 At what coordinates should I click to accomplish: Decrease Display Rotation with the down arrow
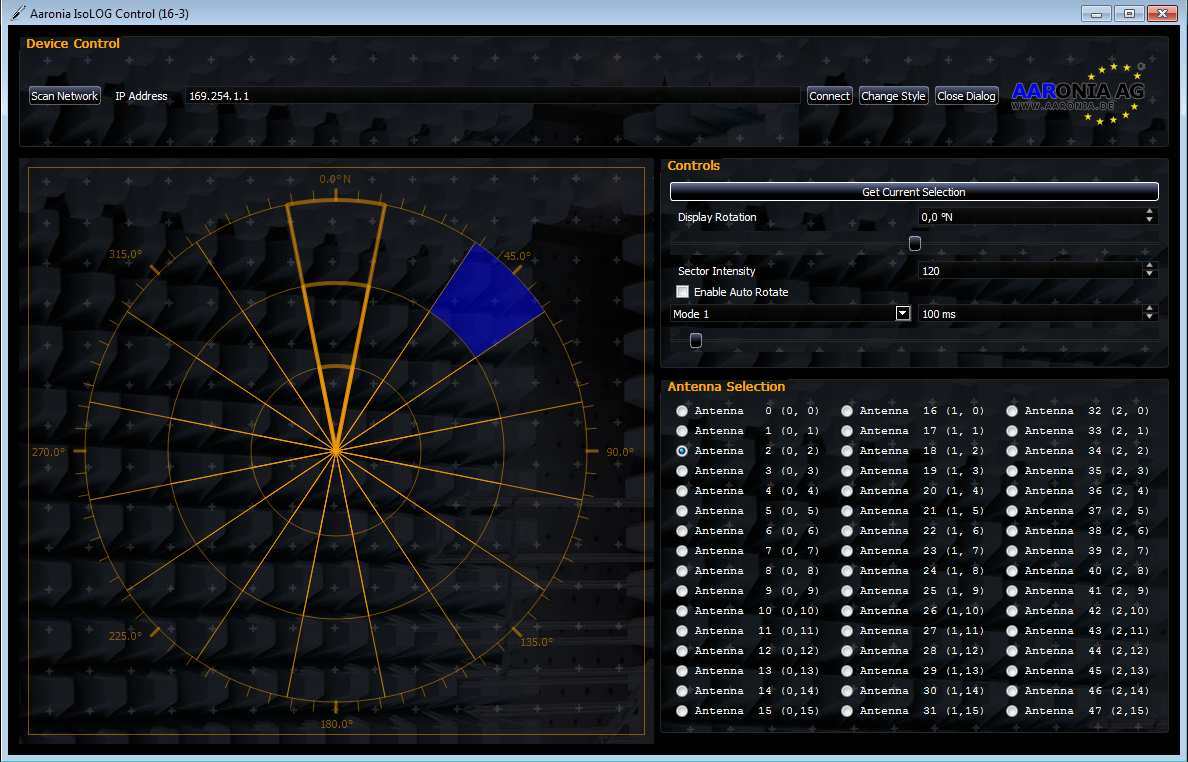click(1149, 221)
